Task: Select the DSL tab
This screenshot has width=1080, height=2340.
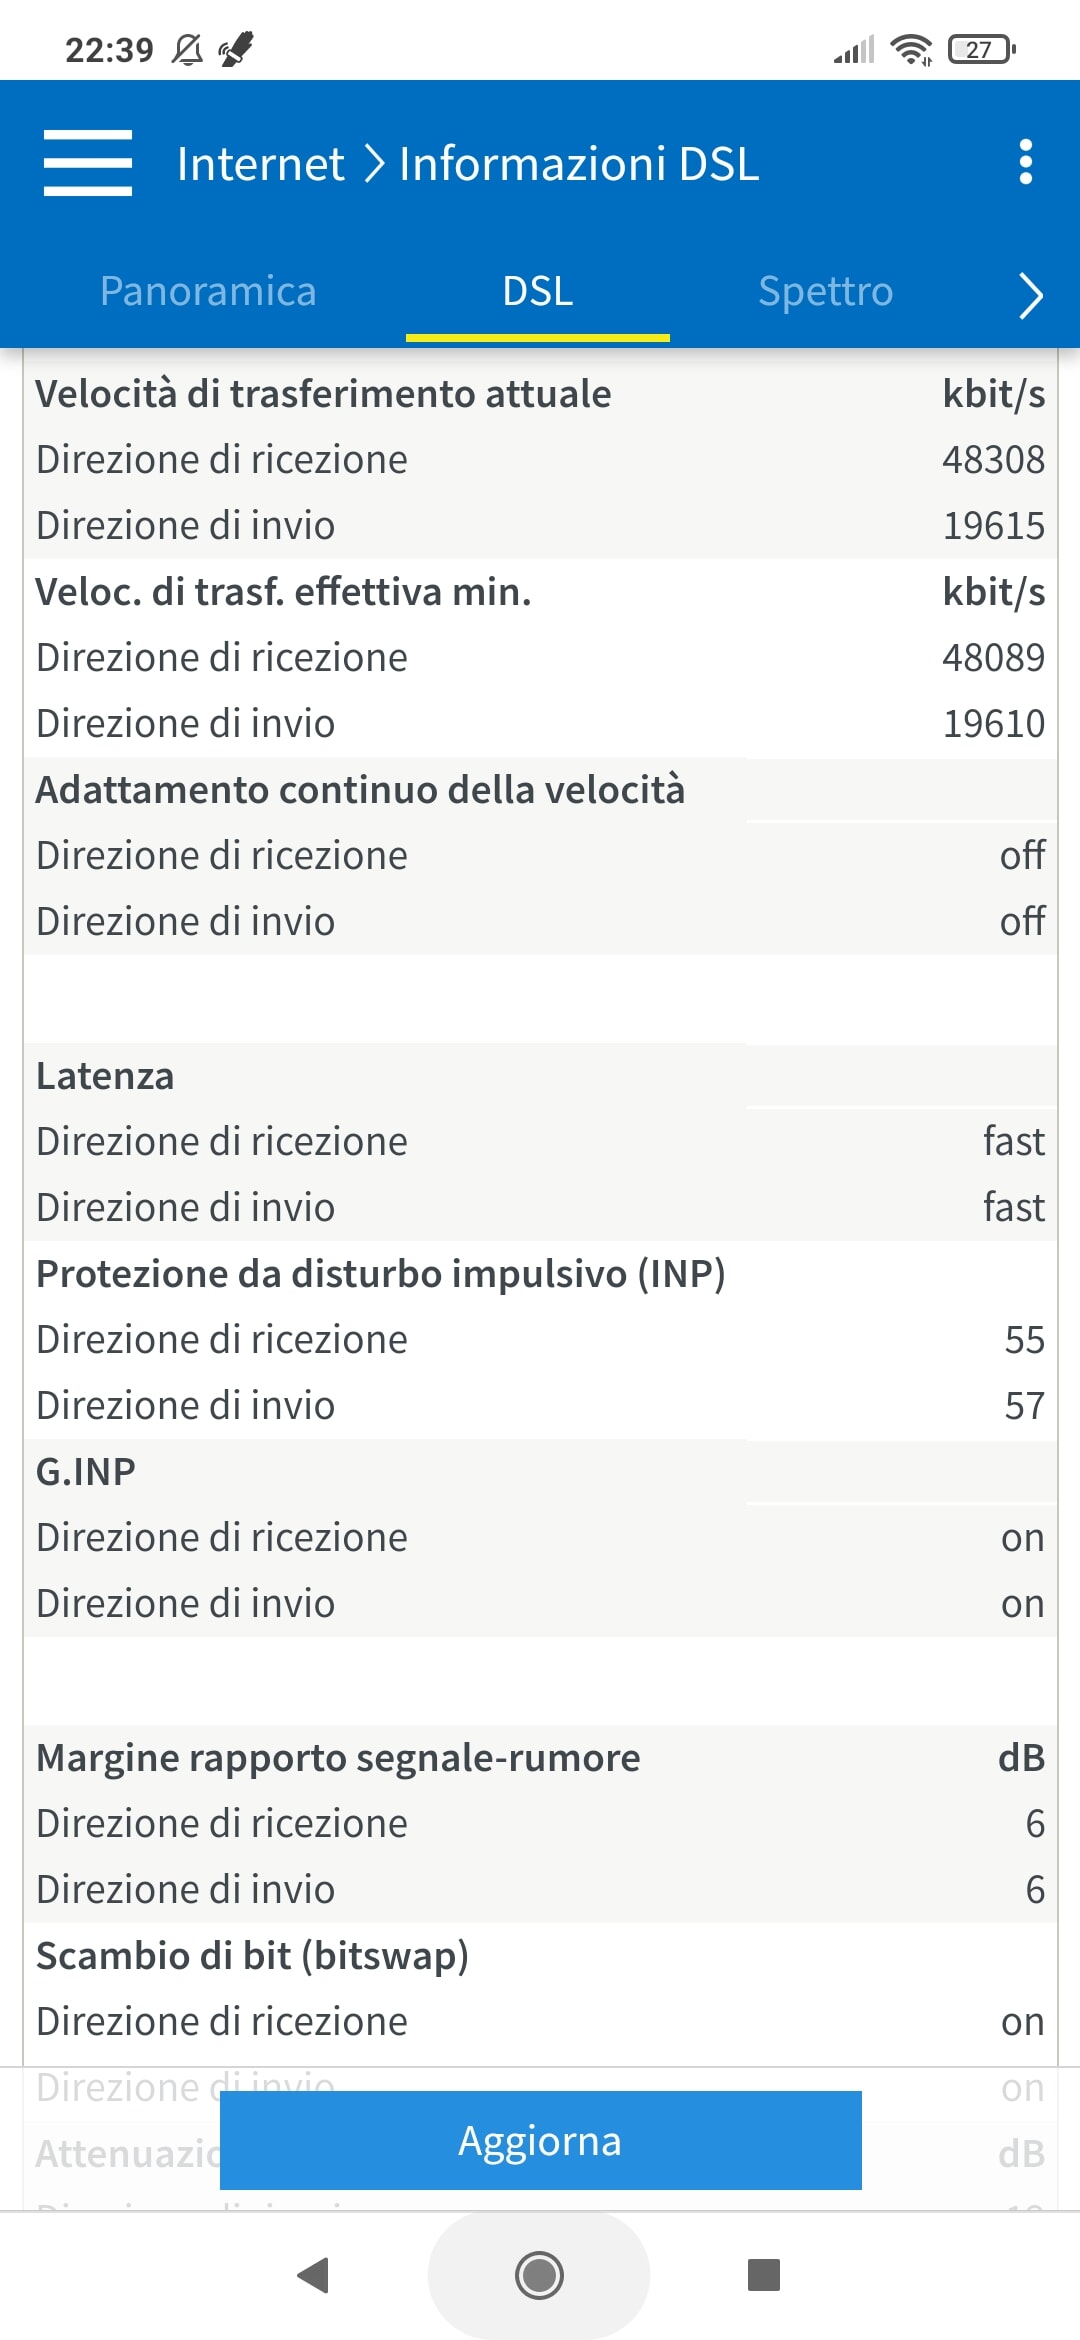Action: [538, 291]
